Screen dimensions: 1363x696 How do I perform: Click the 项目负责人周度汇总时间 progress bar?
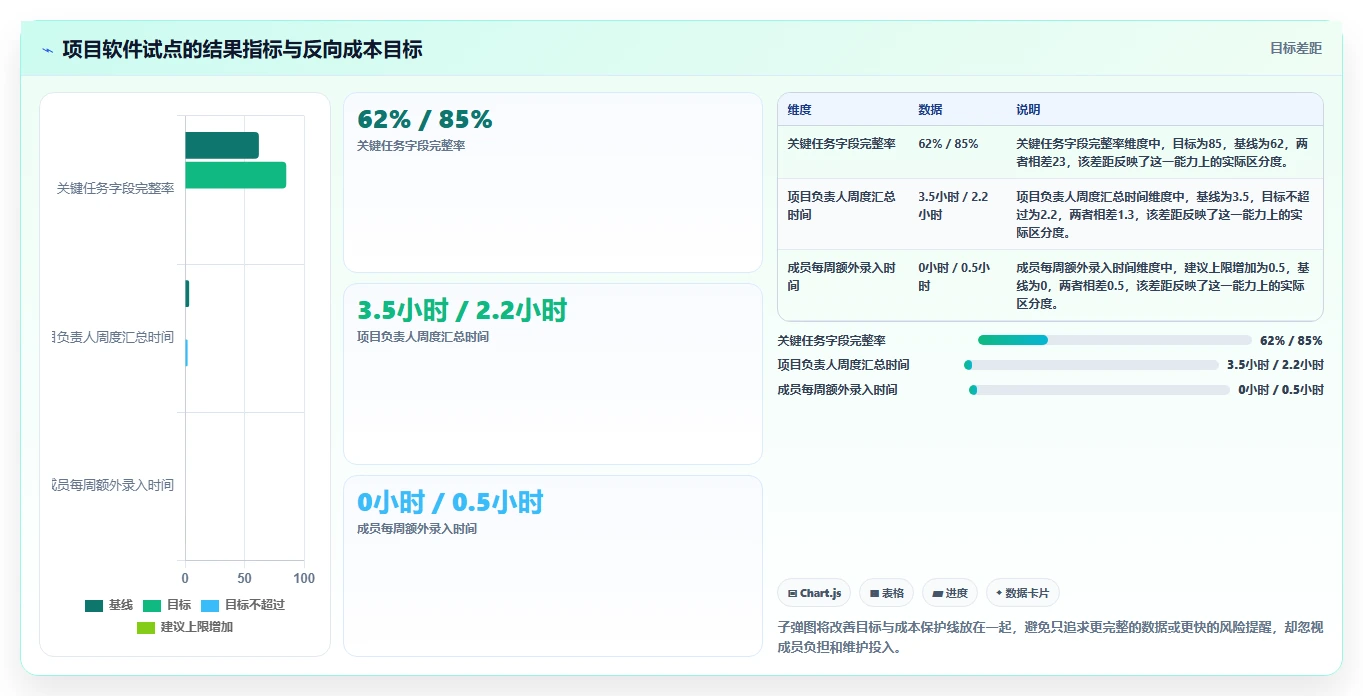tap(1091, 365)
